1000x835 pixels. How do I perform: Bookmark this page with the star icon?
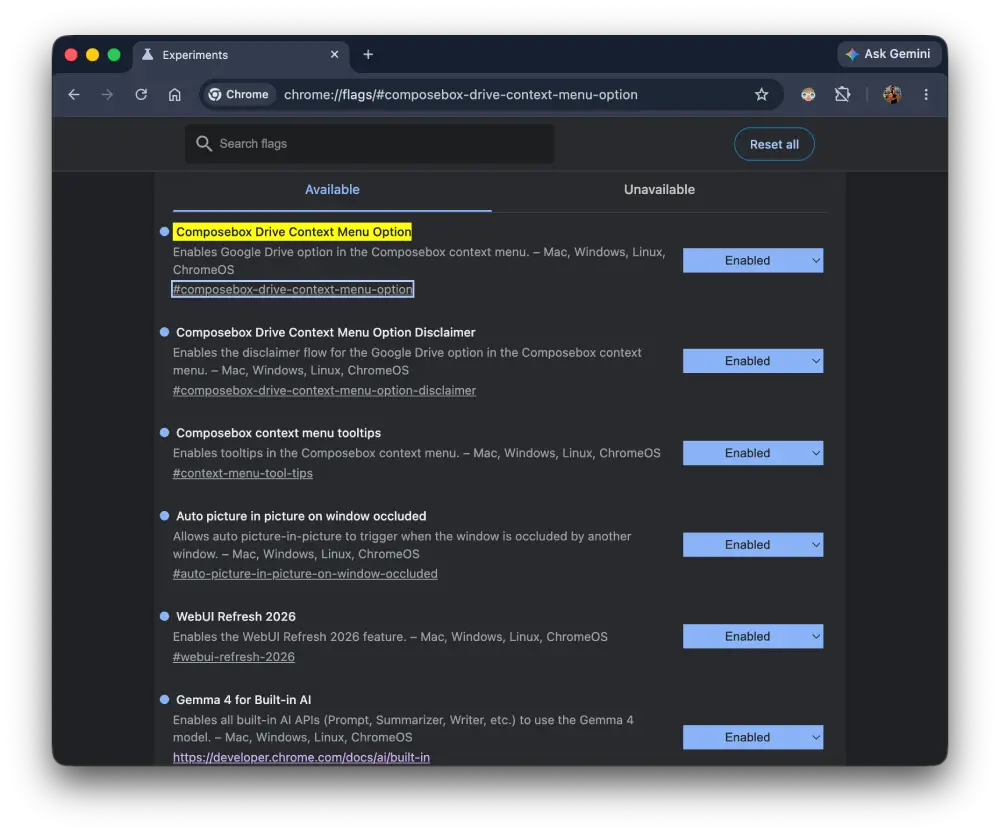point(761,94)
